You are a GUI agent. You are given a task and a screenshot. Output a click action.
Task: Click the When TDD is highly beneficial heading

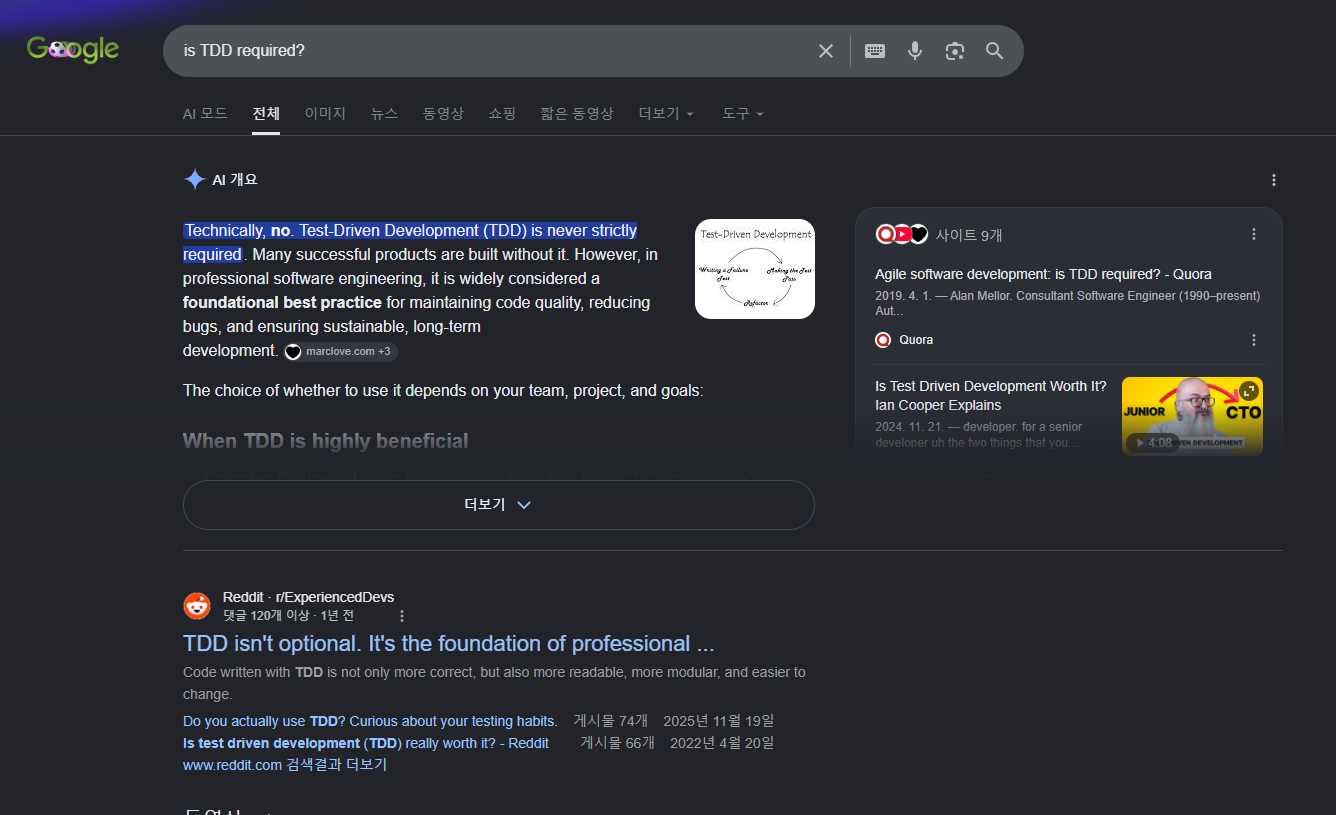[x=326, y=441]
